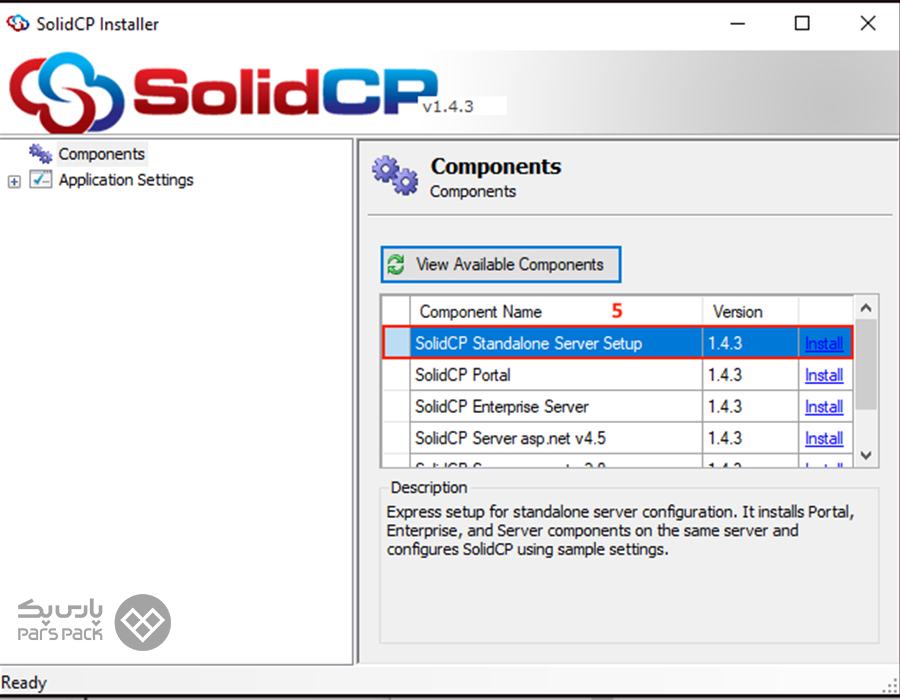Viewport: 900px width, 700px height.
Task: Click the SolidCP cloud logo in banner
Action: (x=67, y=93)
